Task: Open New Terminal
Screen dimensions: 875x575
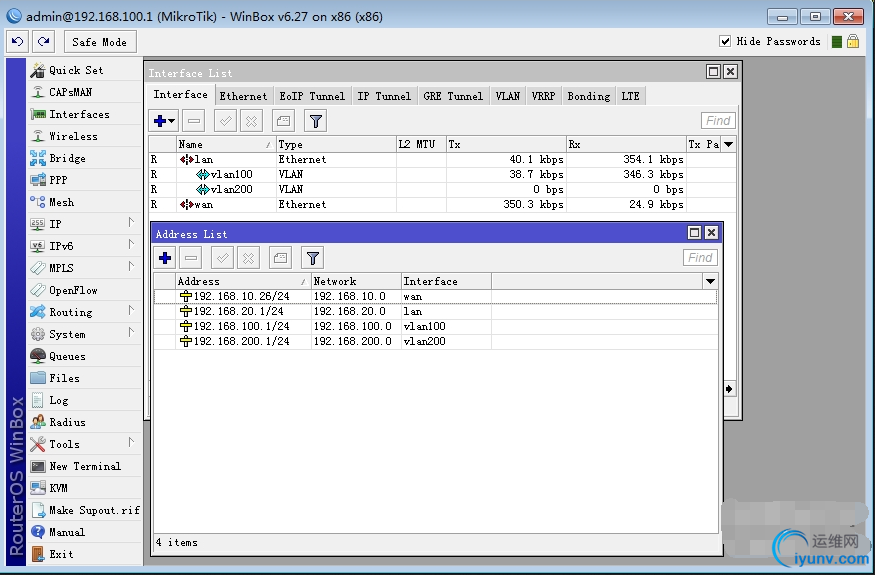Action: [85, 466]
